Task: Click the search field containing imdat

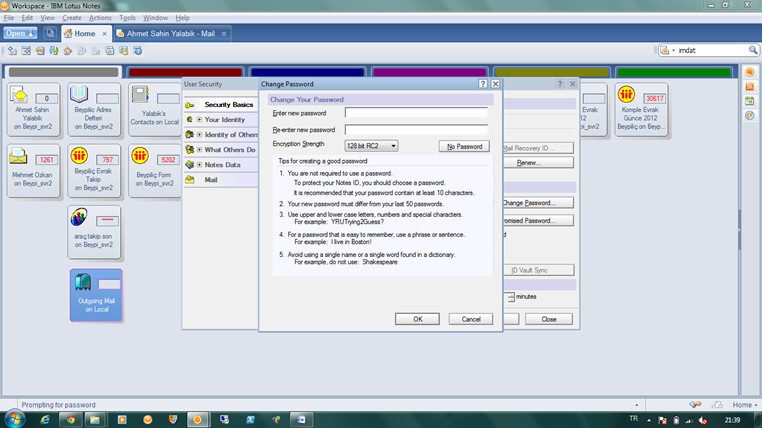Action: [x=711, y=50]
